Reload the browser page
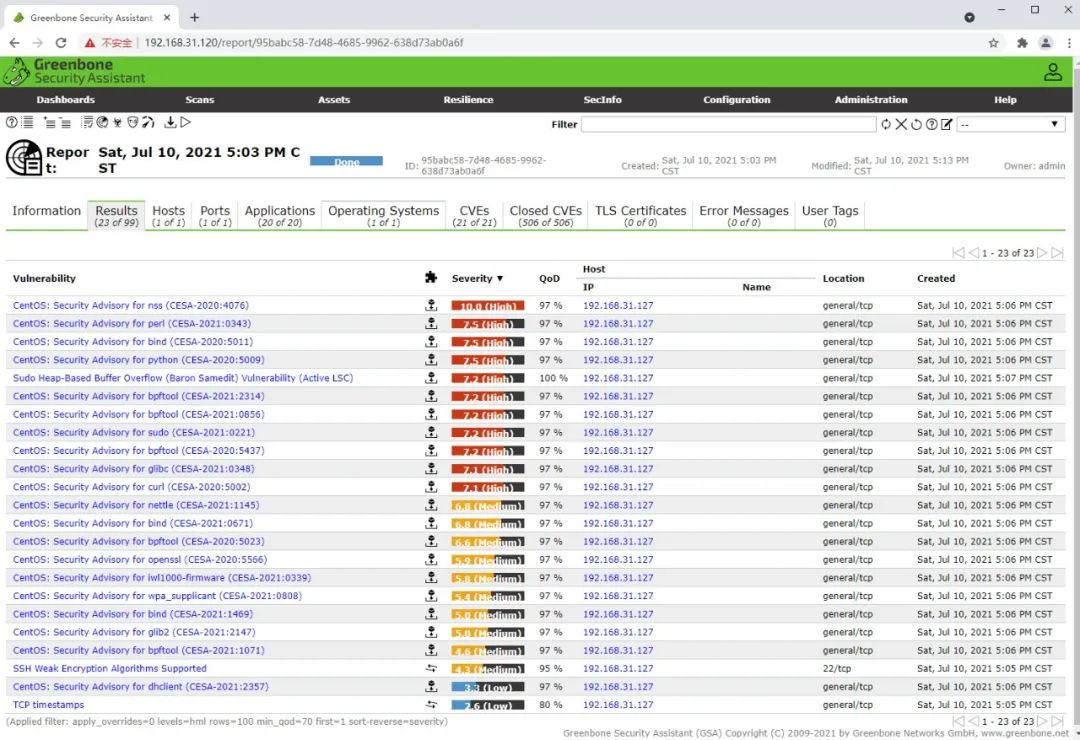 point(61,43)
